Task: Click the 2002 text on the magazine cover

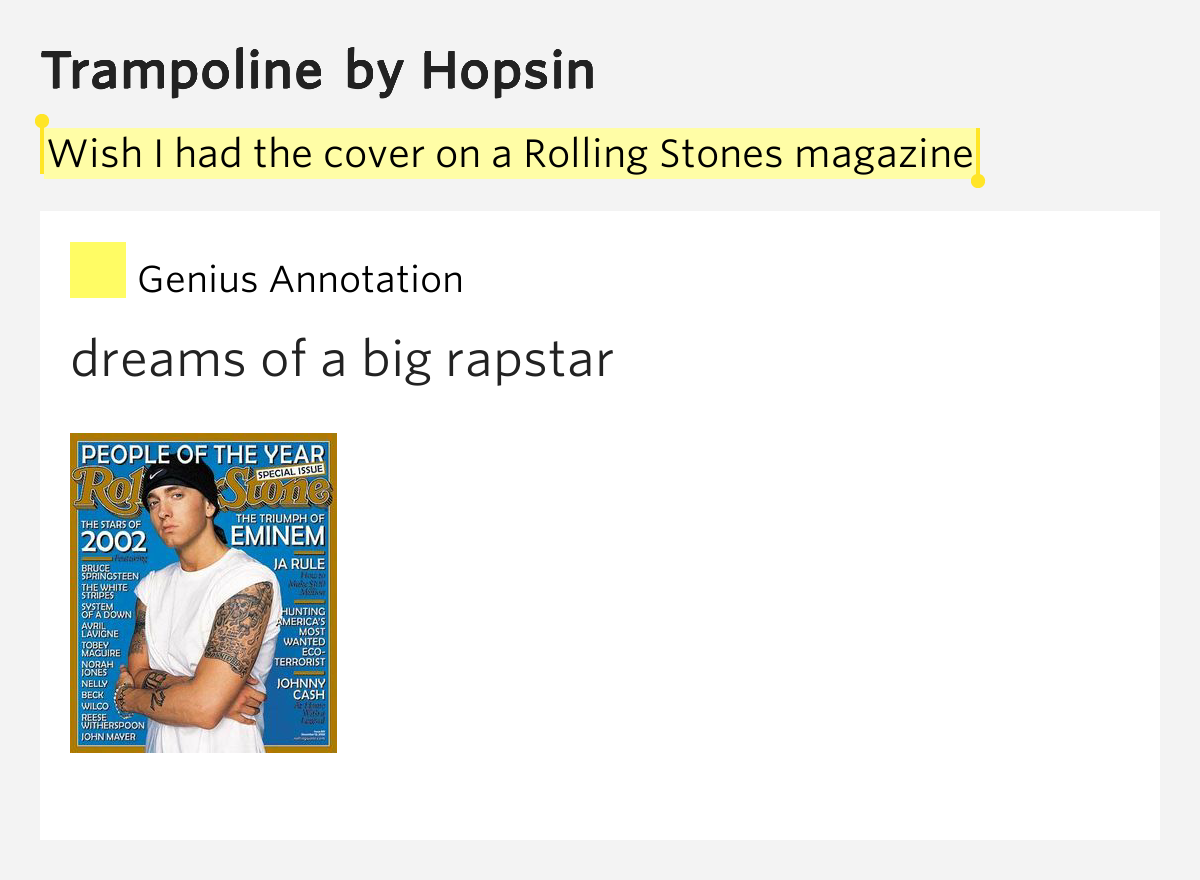Action: tap(113, 542)
